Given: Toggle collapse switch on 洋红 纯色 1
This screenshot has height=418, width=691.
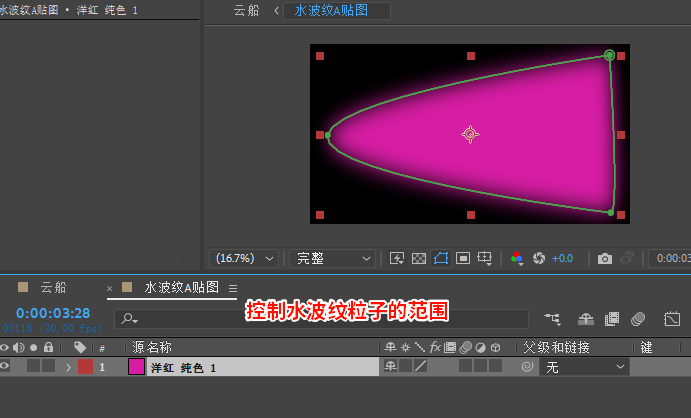Looking at the screenshot, I should 405,366.
